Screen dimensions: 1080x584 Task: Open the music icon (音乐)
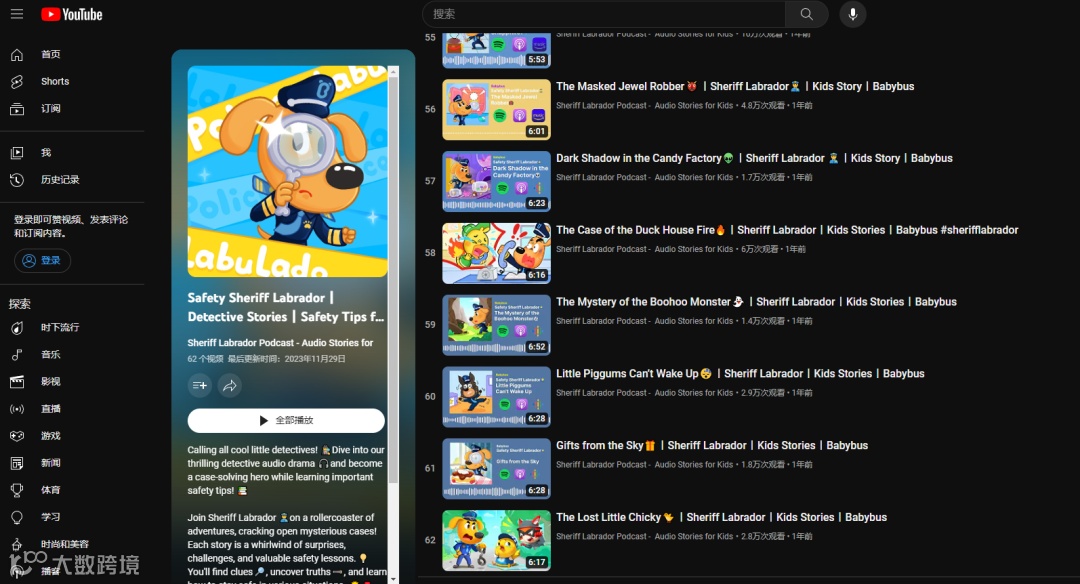pos(17,355)
